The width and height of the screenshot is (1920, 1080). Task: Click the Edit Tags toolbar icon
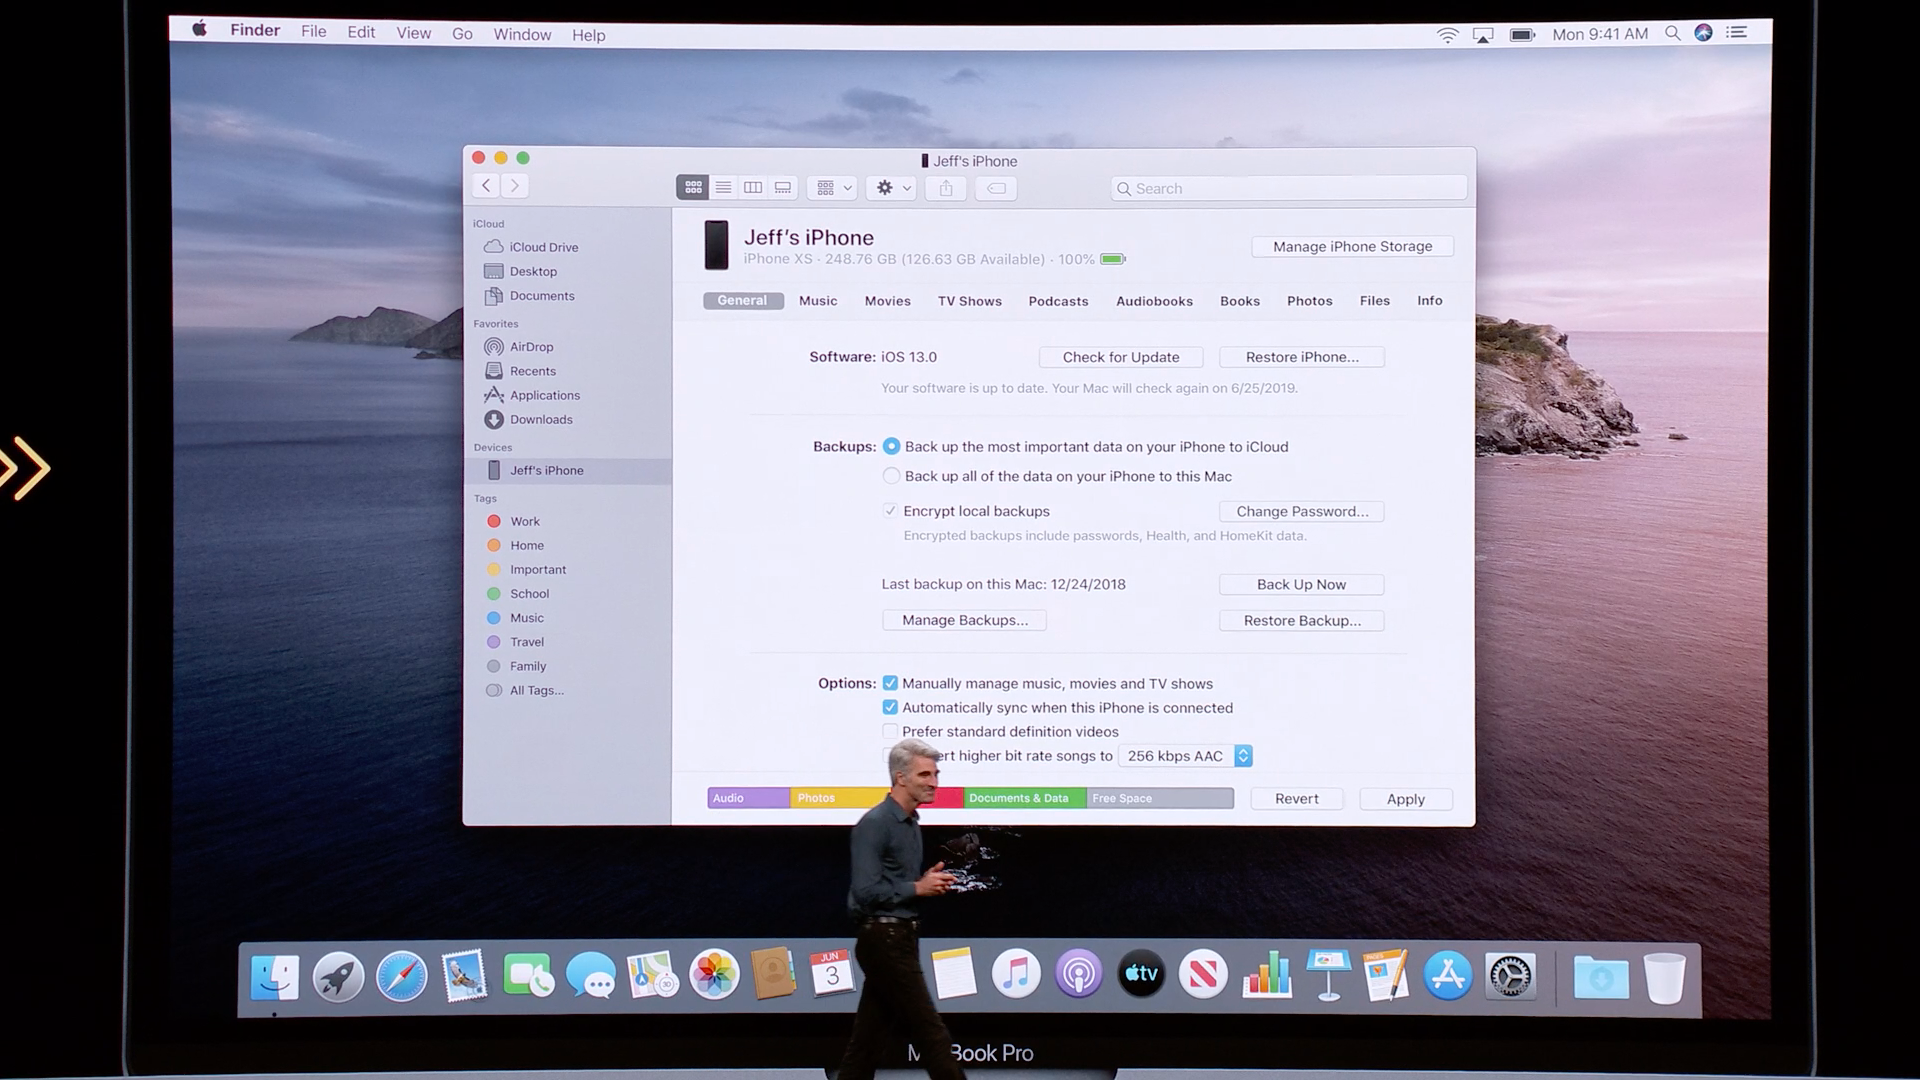point(996,187)
